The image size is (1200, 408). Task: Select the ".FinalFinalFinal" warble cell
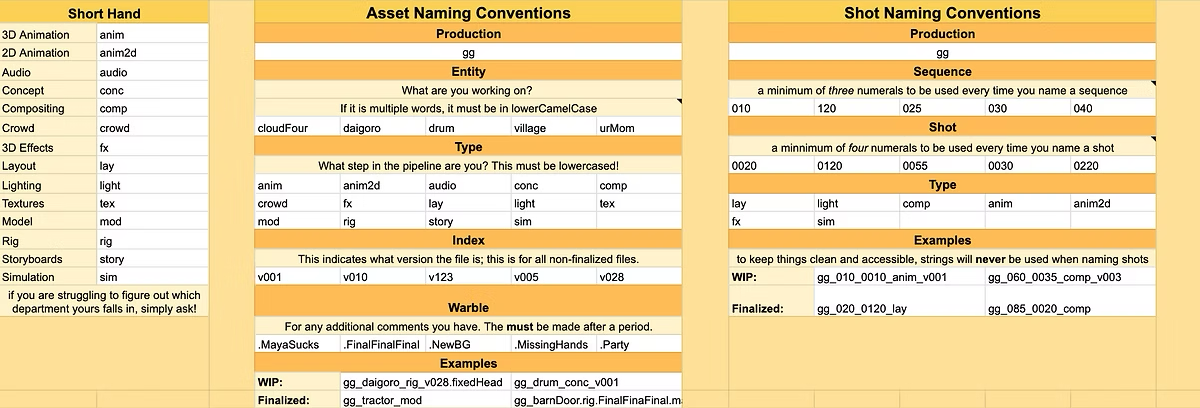tap(382, 345)
